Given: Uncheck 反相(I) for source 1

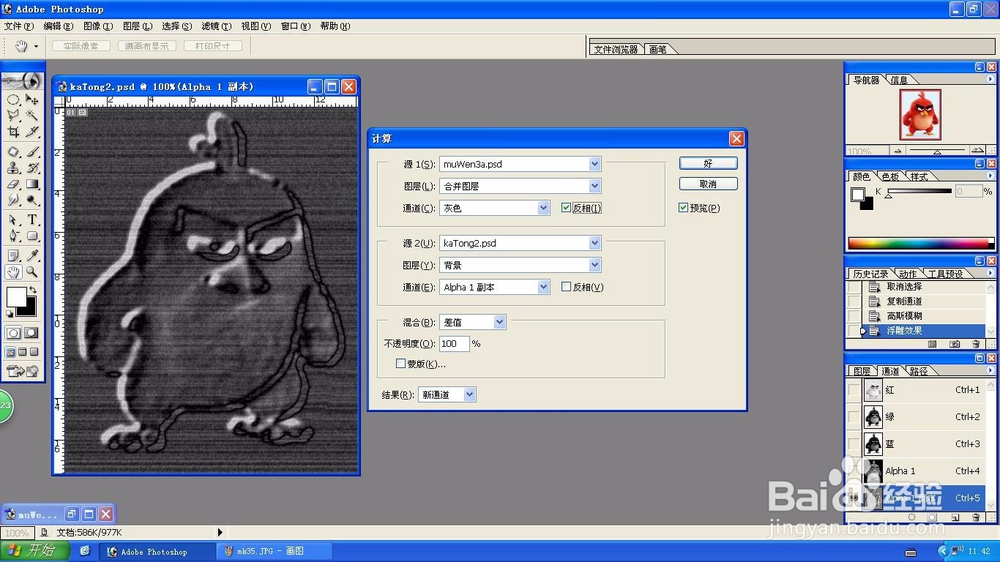Looking at the screenshot, I should (x=566, y=207).
